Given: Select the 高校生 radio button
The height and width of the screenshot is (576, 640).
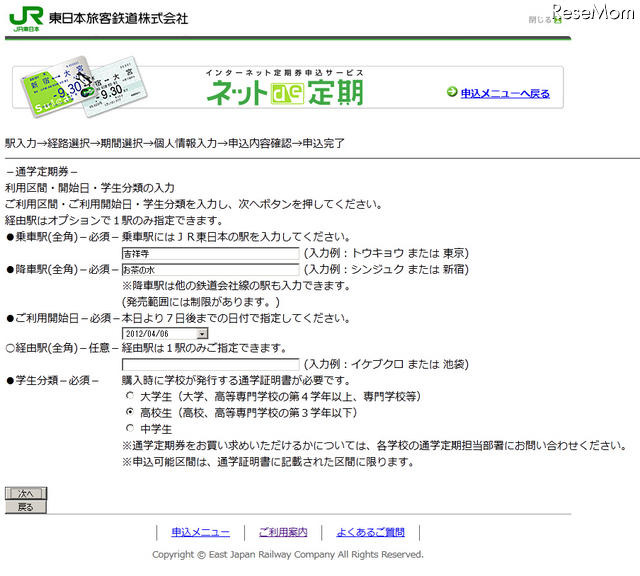Looking at the screenshot, I should point(130,411).
